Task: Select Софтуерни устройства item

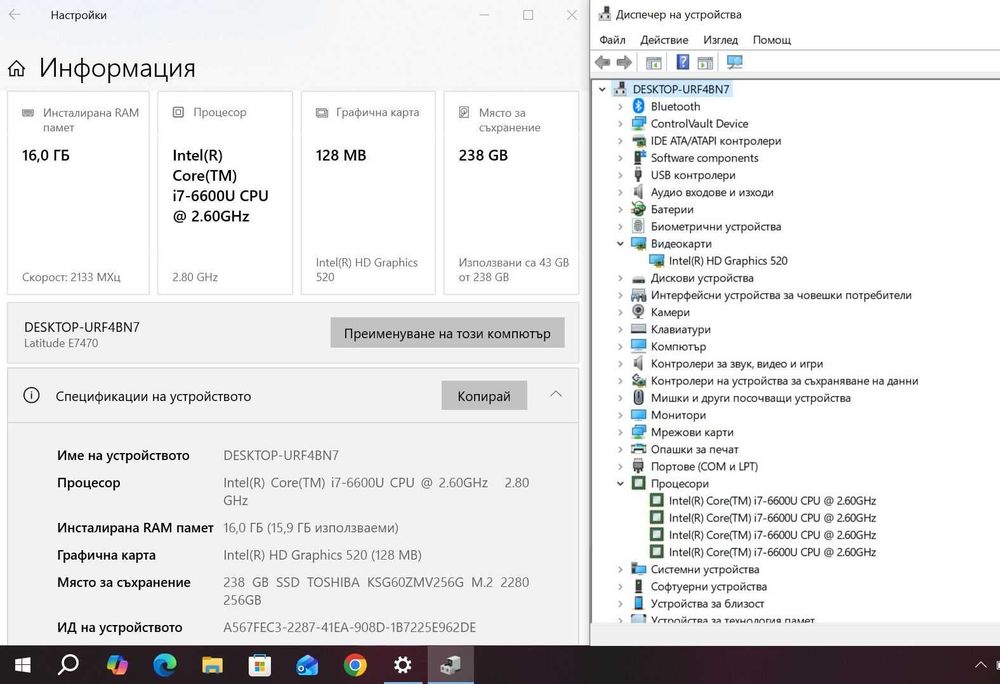Action: [709, 586]
